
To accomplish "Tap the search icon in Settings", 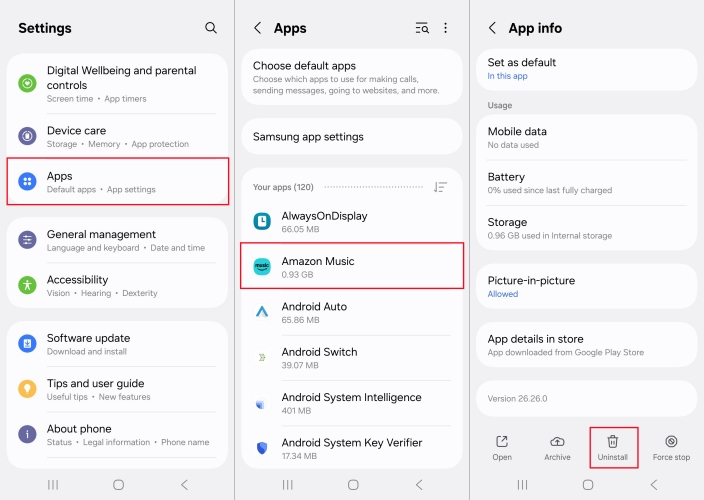I will pyautogui.click(x=211, y=28).
